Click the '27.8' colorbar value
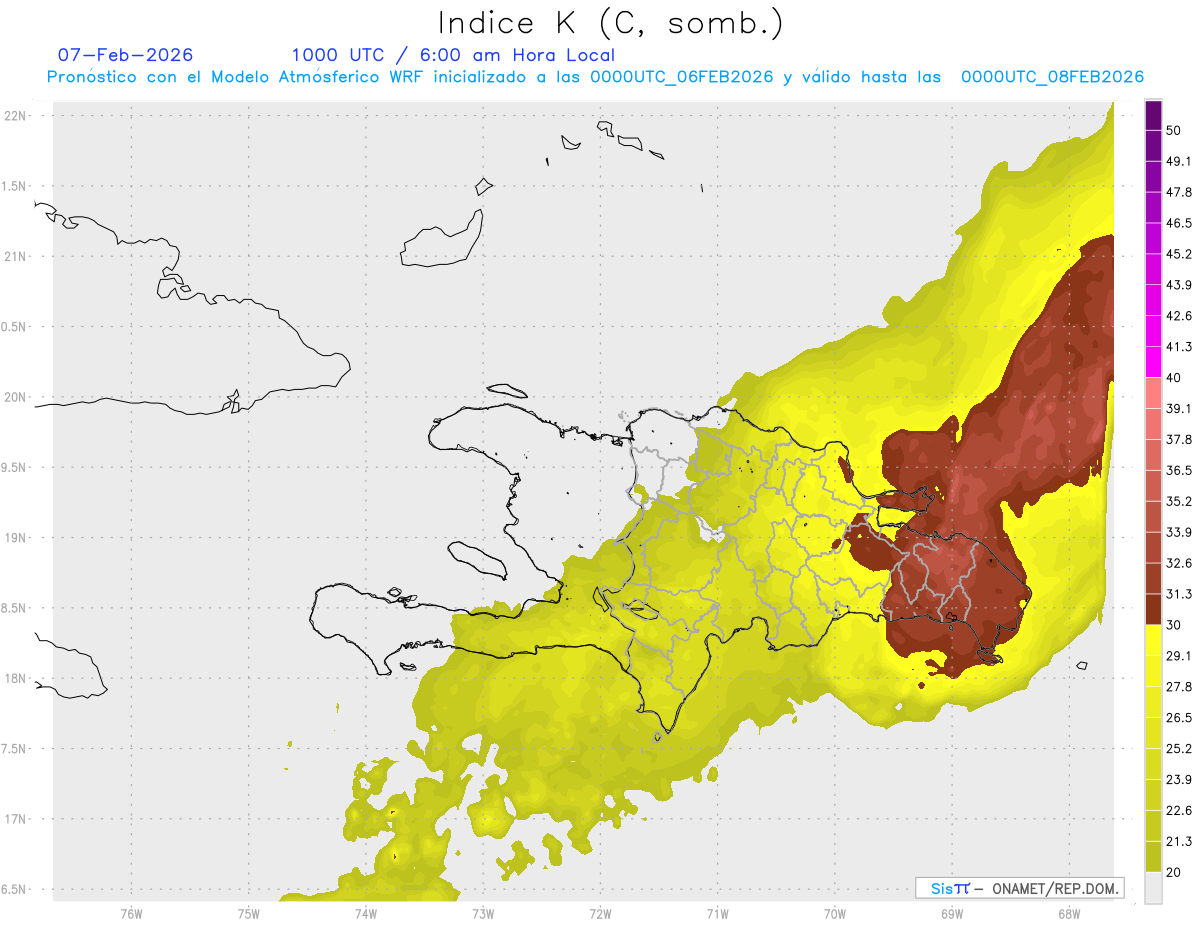 click(x=1179, y=687)
